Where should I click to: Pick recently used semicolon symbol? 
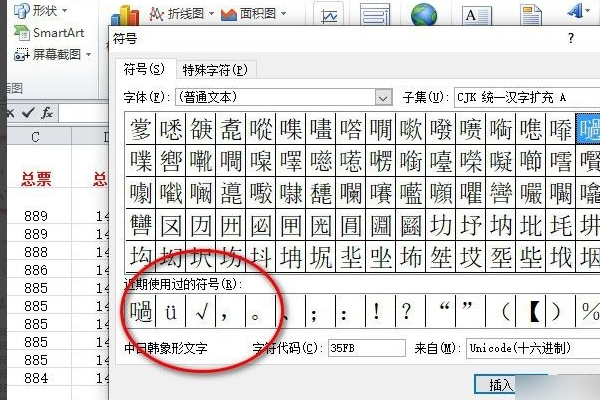tap(321, 311)
